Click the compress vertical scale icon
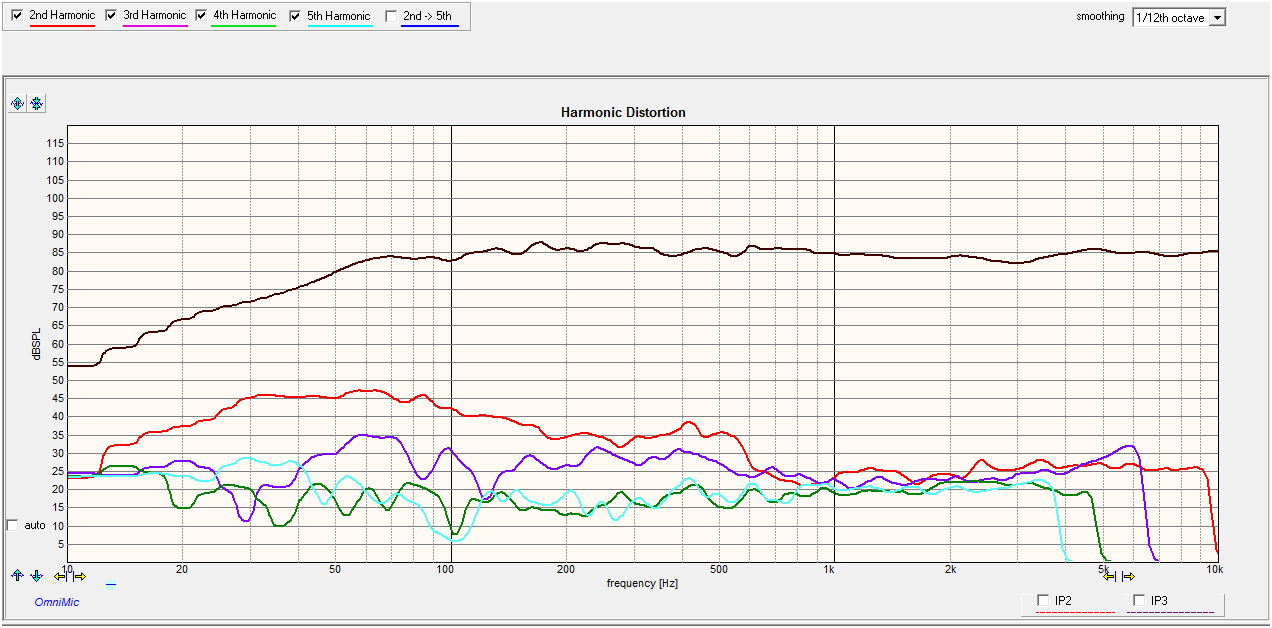Viewport: 1272px width, 628px height. pos(36,104)
